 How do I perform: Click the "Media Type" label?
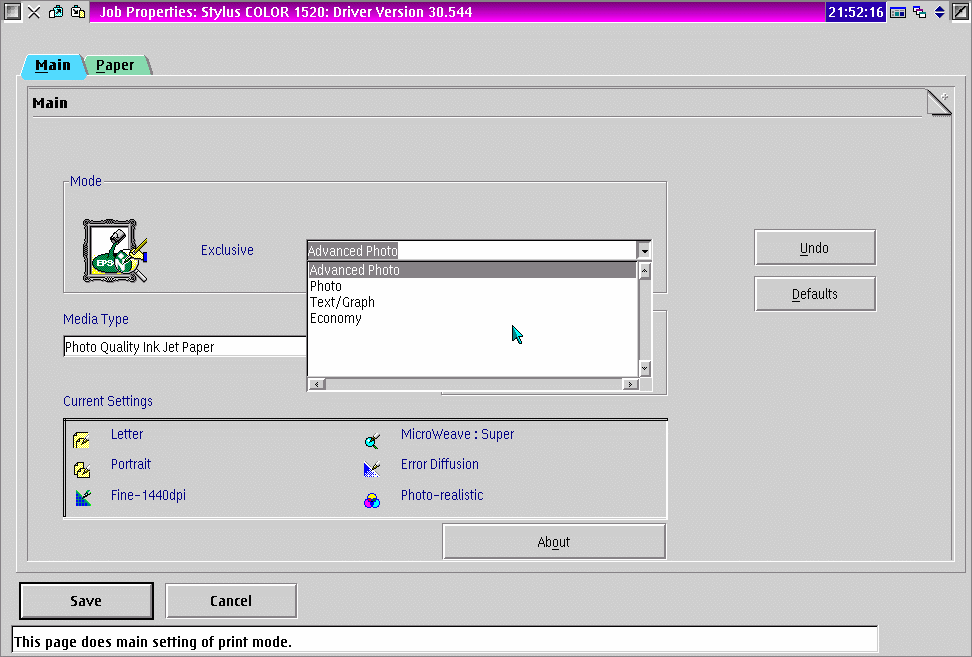(96, 319)
